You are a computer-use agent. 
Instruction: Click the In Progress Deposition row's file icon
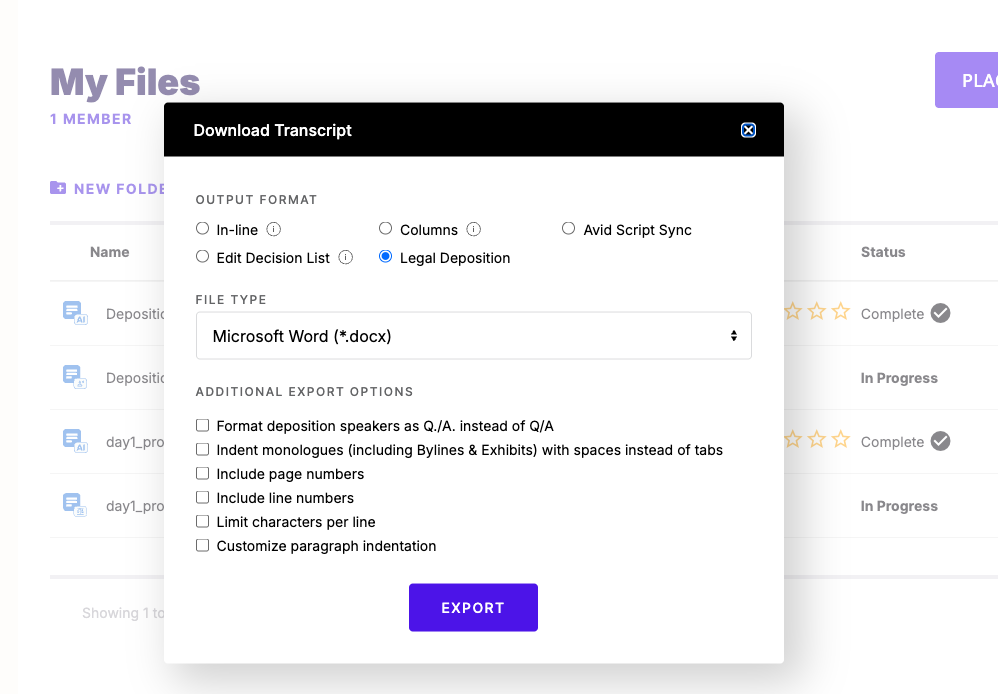tap(74, 377)
